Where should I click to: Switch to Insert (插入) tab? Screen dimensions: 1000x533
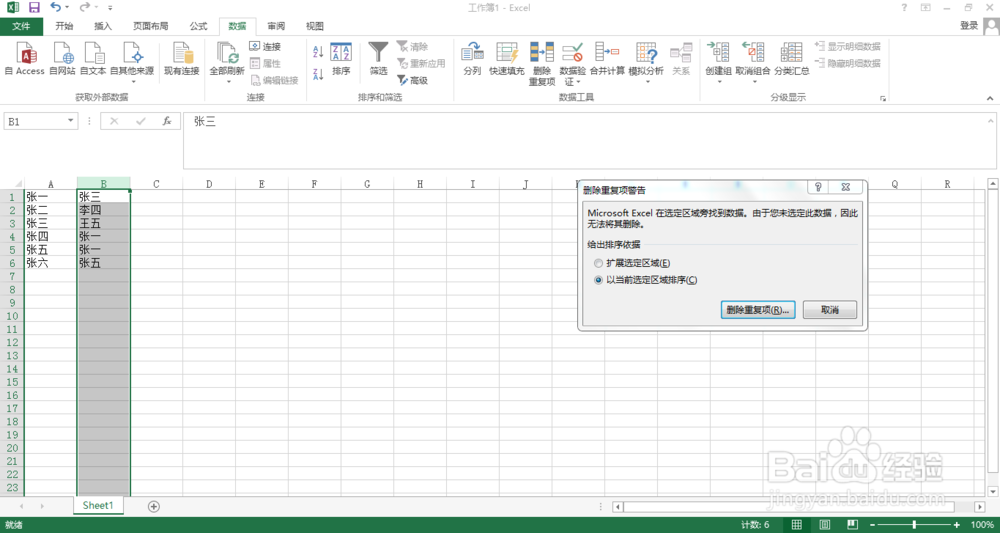pyautogui.click(x=103, y=26)
